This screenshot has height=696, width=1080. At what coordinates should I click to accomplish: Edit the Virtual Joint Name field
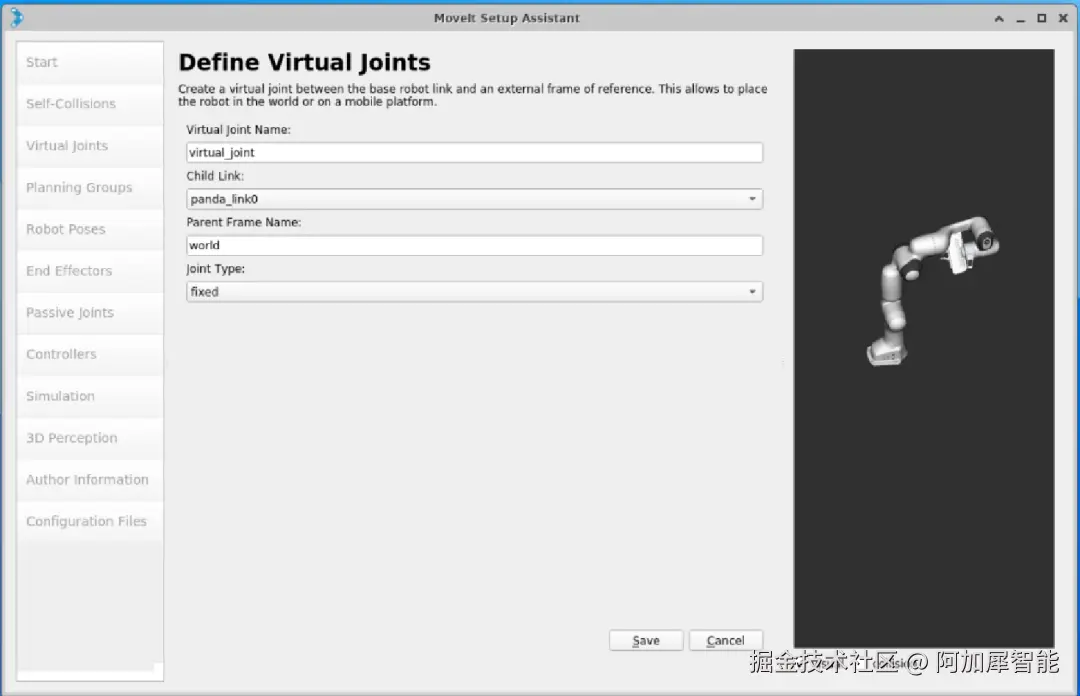click(x=474, y=152)
